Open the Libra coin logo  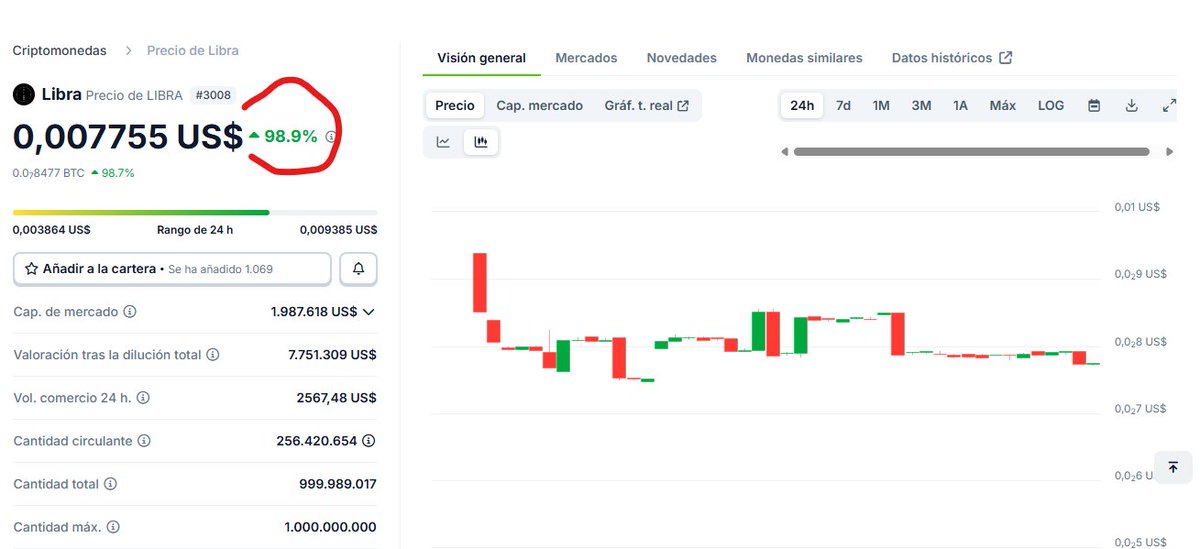tap(23, 95)
